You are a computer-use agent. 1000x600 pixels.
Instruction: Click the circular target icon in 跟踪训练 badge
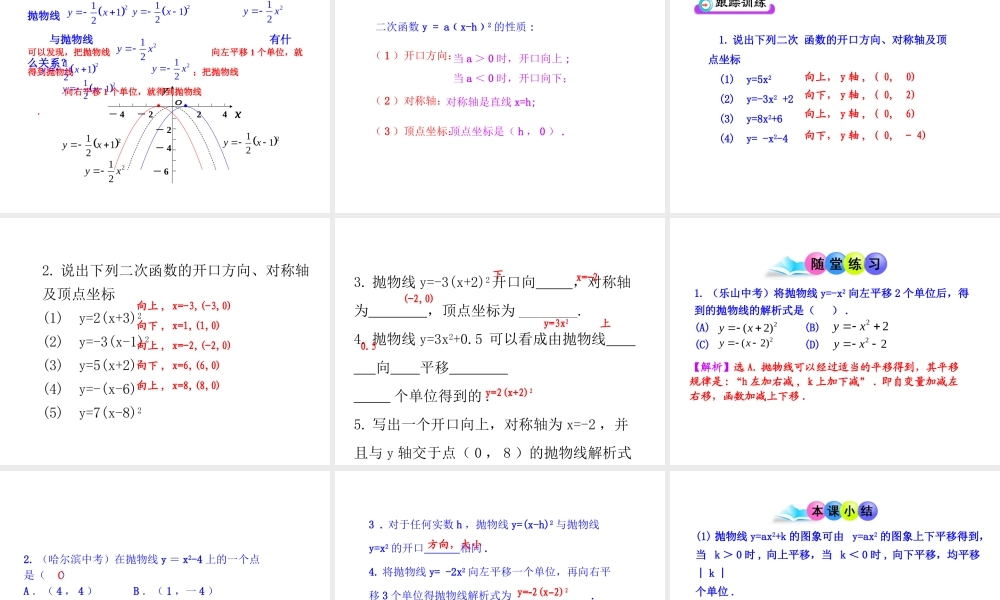[x=704, y=6]
